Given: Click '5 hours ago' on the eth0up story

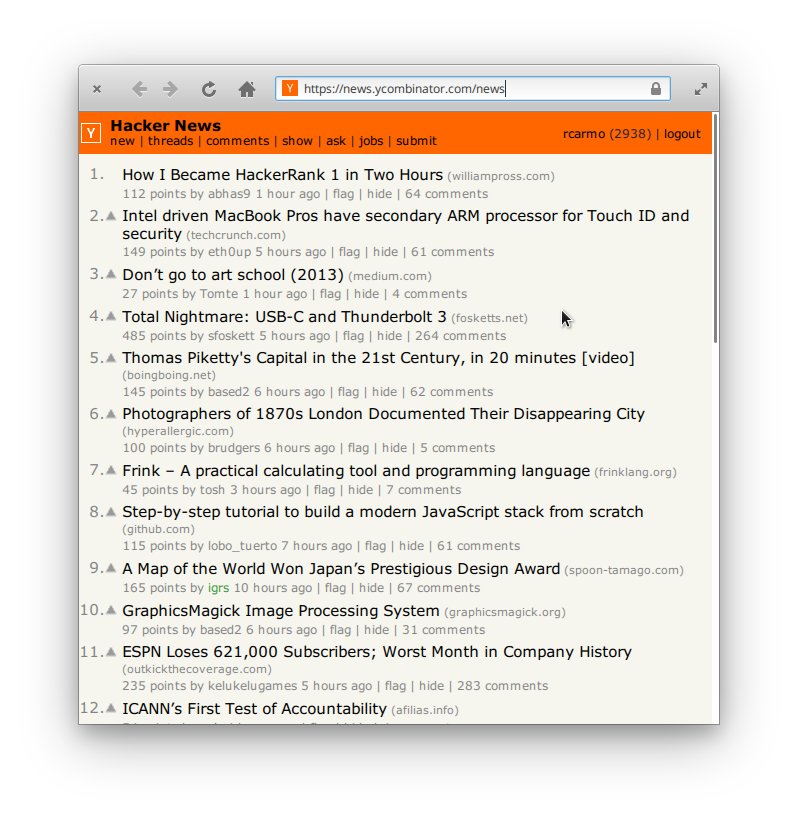Looking at the screenshot, I should tap(291, 252).
